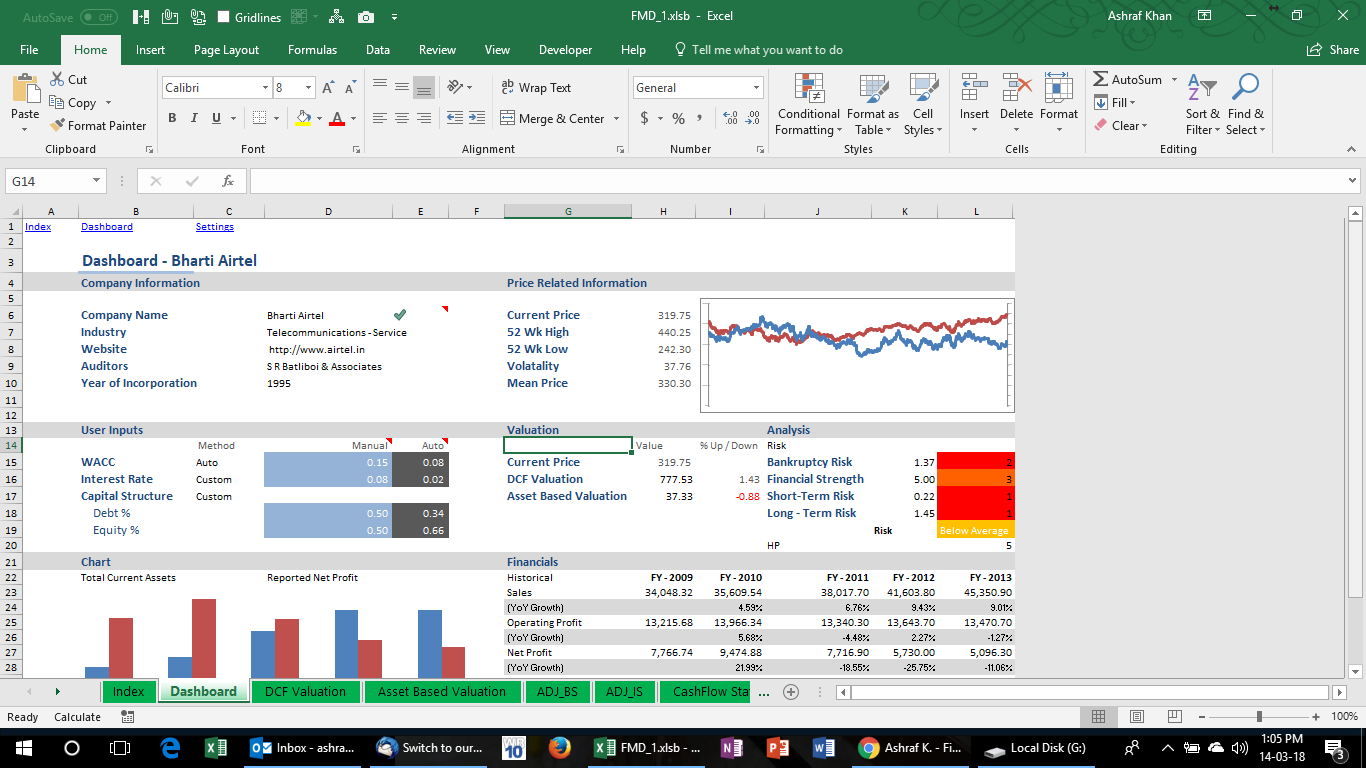1366x768 pixels.
Task: Click the Share button
Action: click(1333, 50)
